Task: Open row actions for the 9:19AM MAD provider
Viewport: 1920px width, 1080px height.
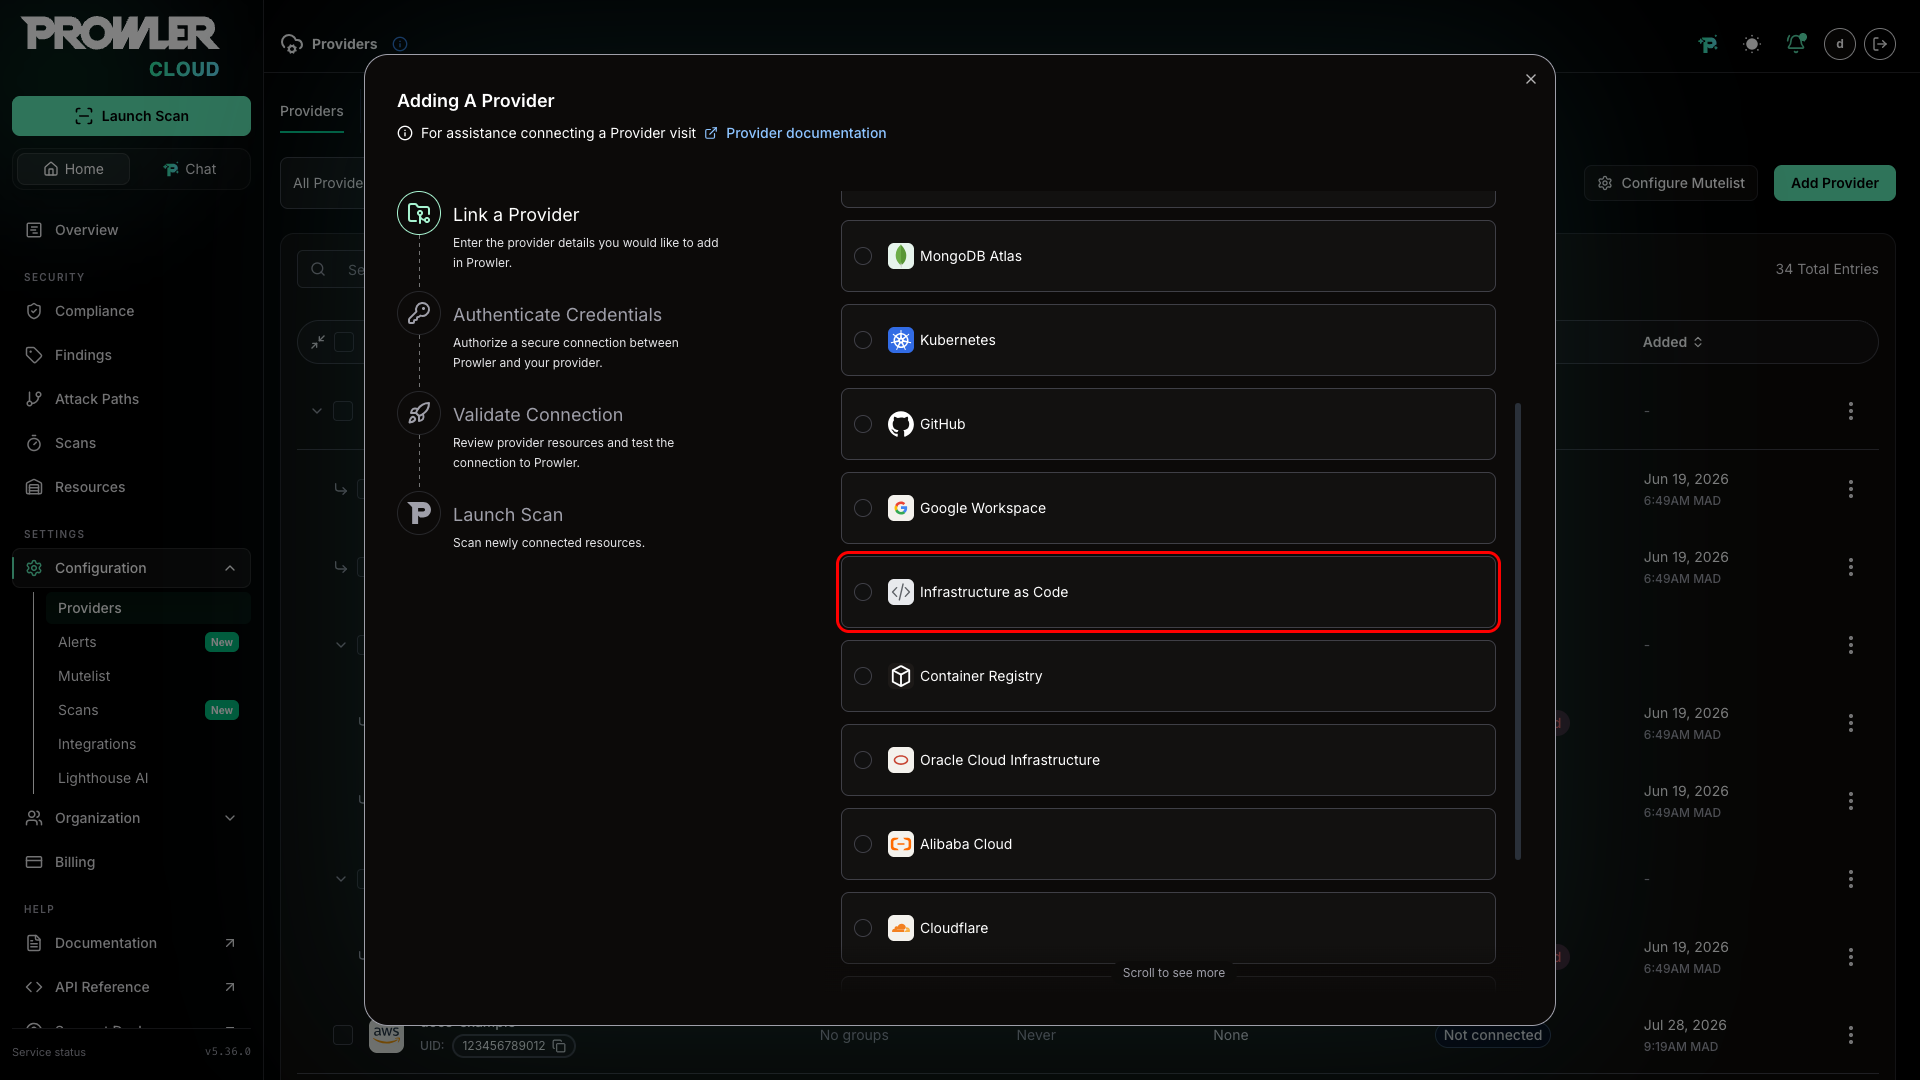Action: click(1851, 1035)
